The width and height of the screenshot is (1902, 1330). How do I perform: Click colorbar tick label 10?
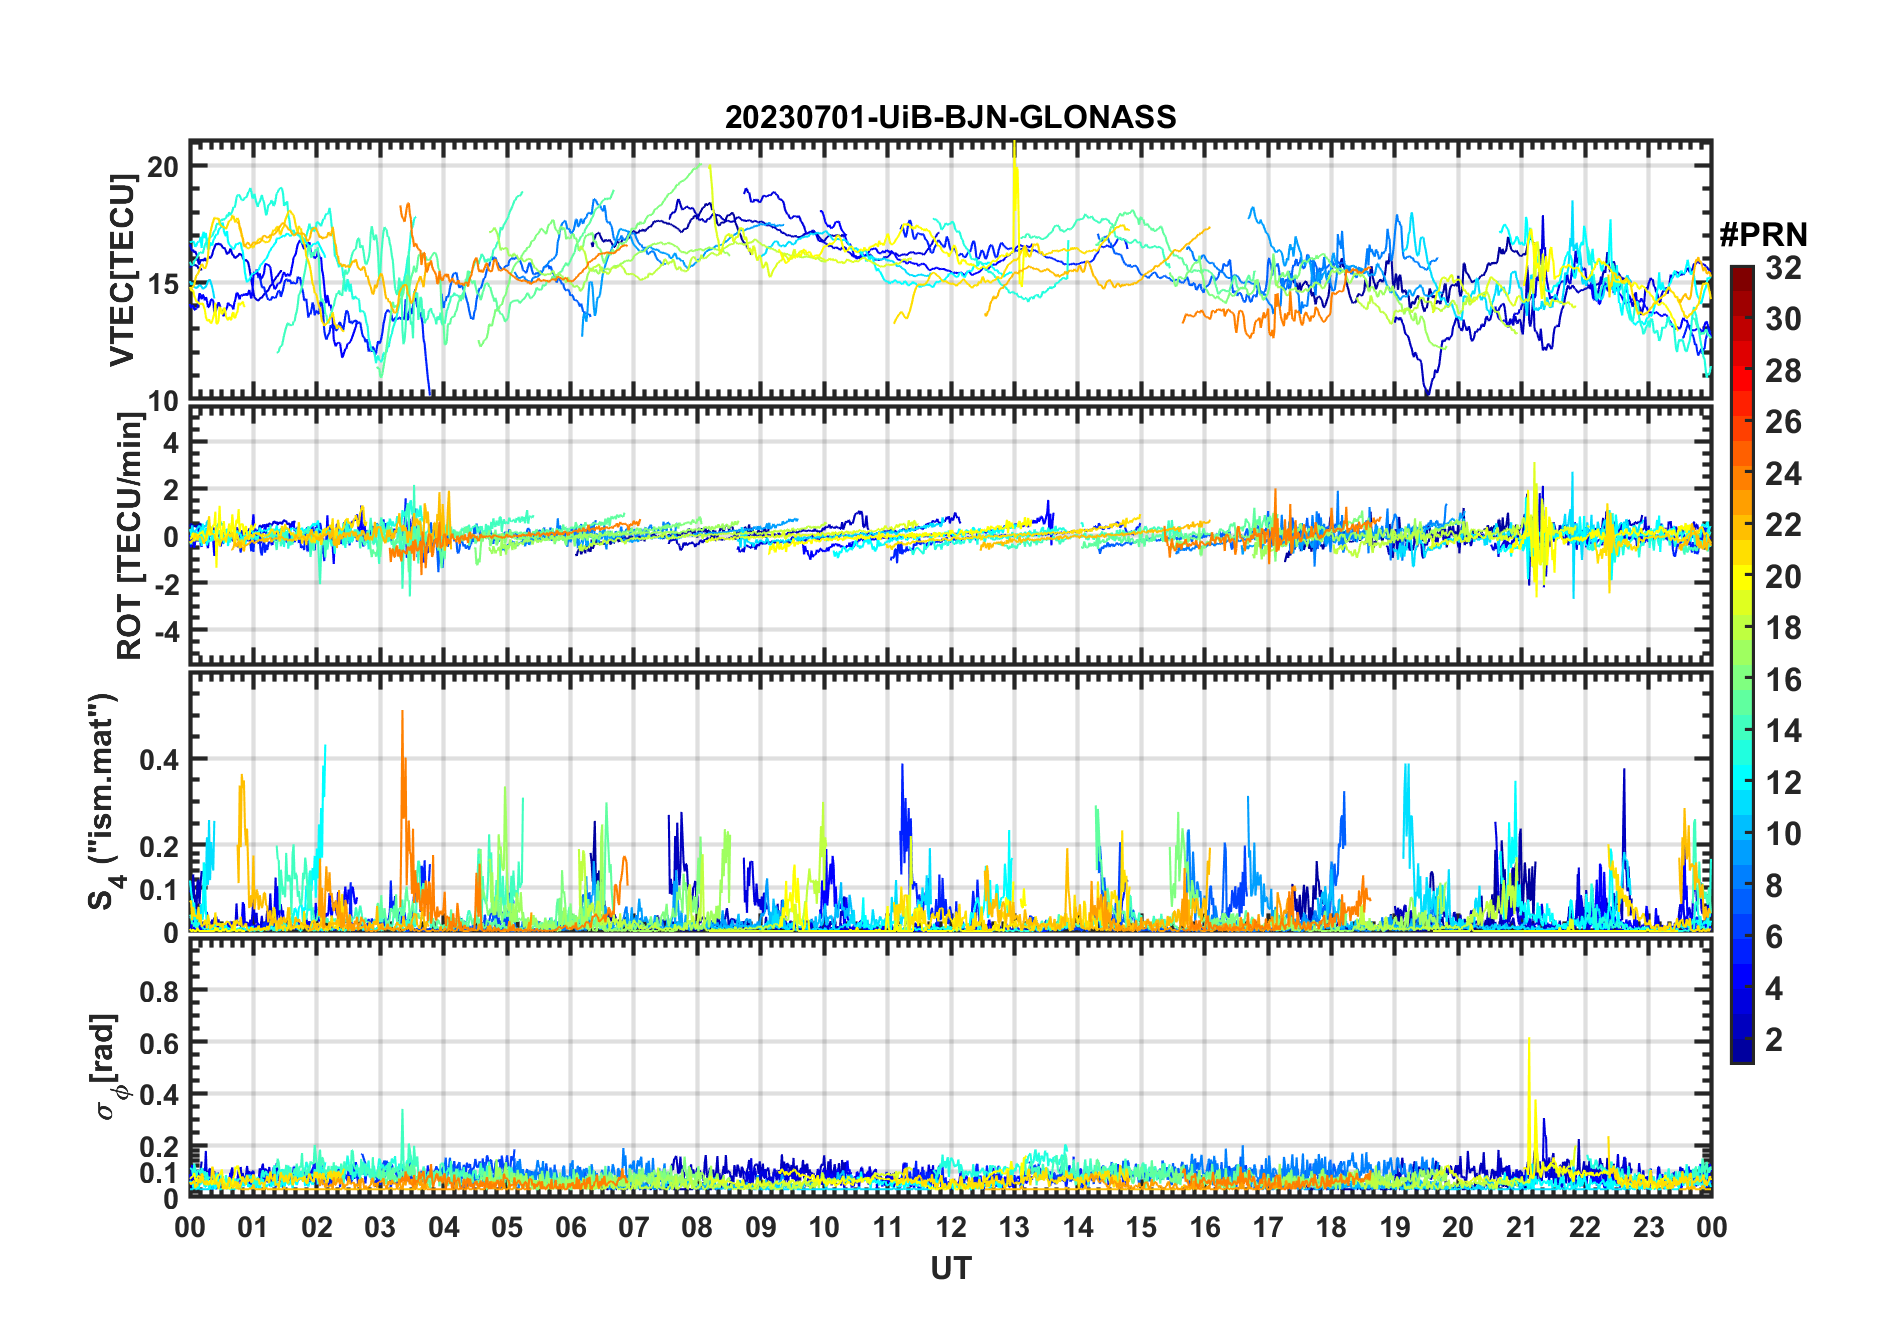(x=1783, y=833)
